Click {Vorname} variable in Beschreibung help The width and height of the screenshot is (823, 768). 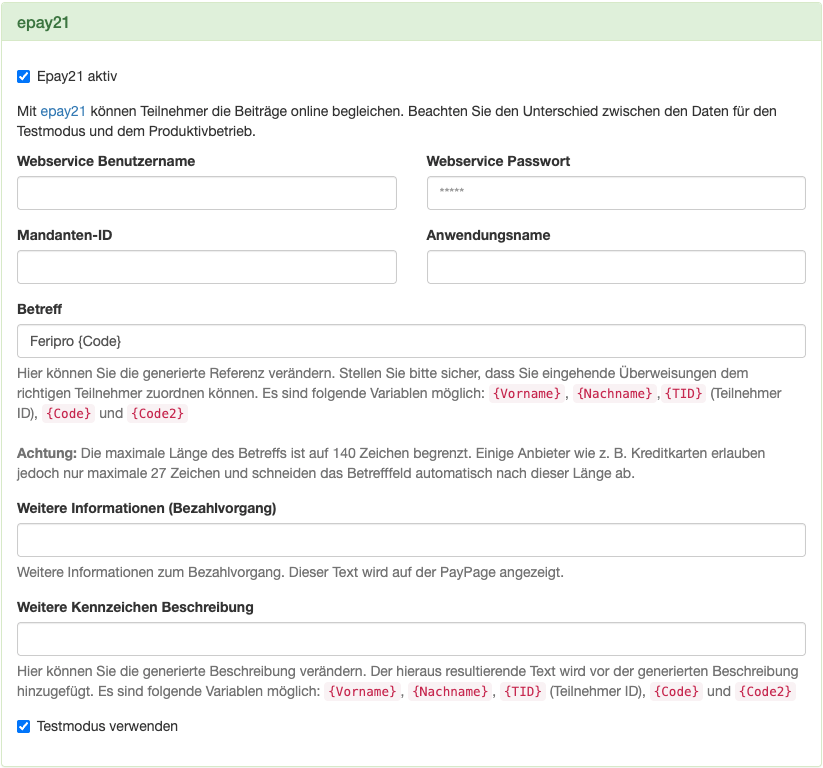pos(362,691)
